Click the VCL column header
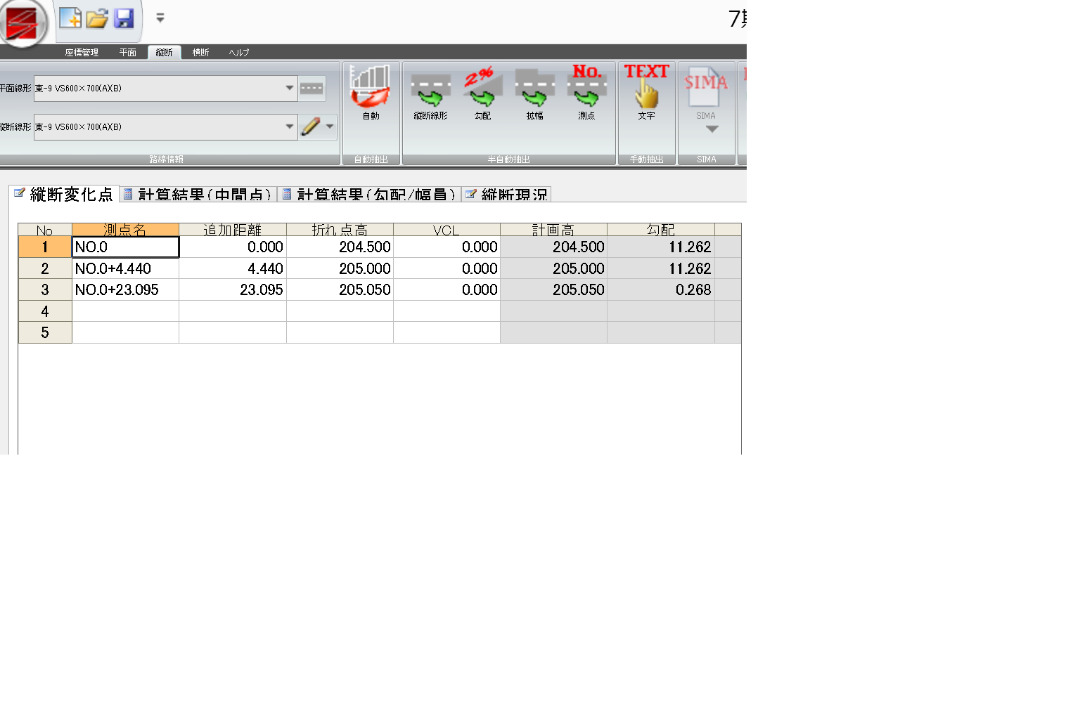Image resolution: width=1080 pixels, height=718 pixels. pos(446,229)
